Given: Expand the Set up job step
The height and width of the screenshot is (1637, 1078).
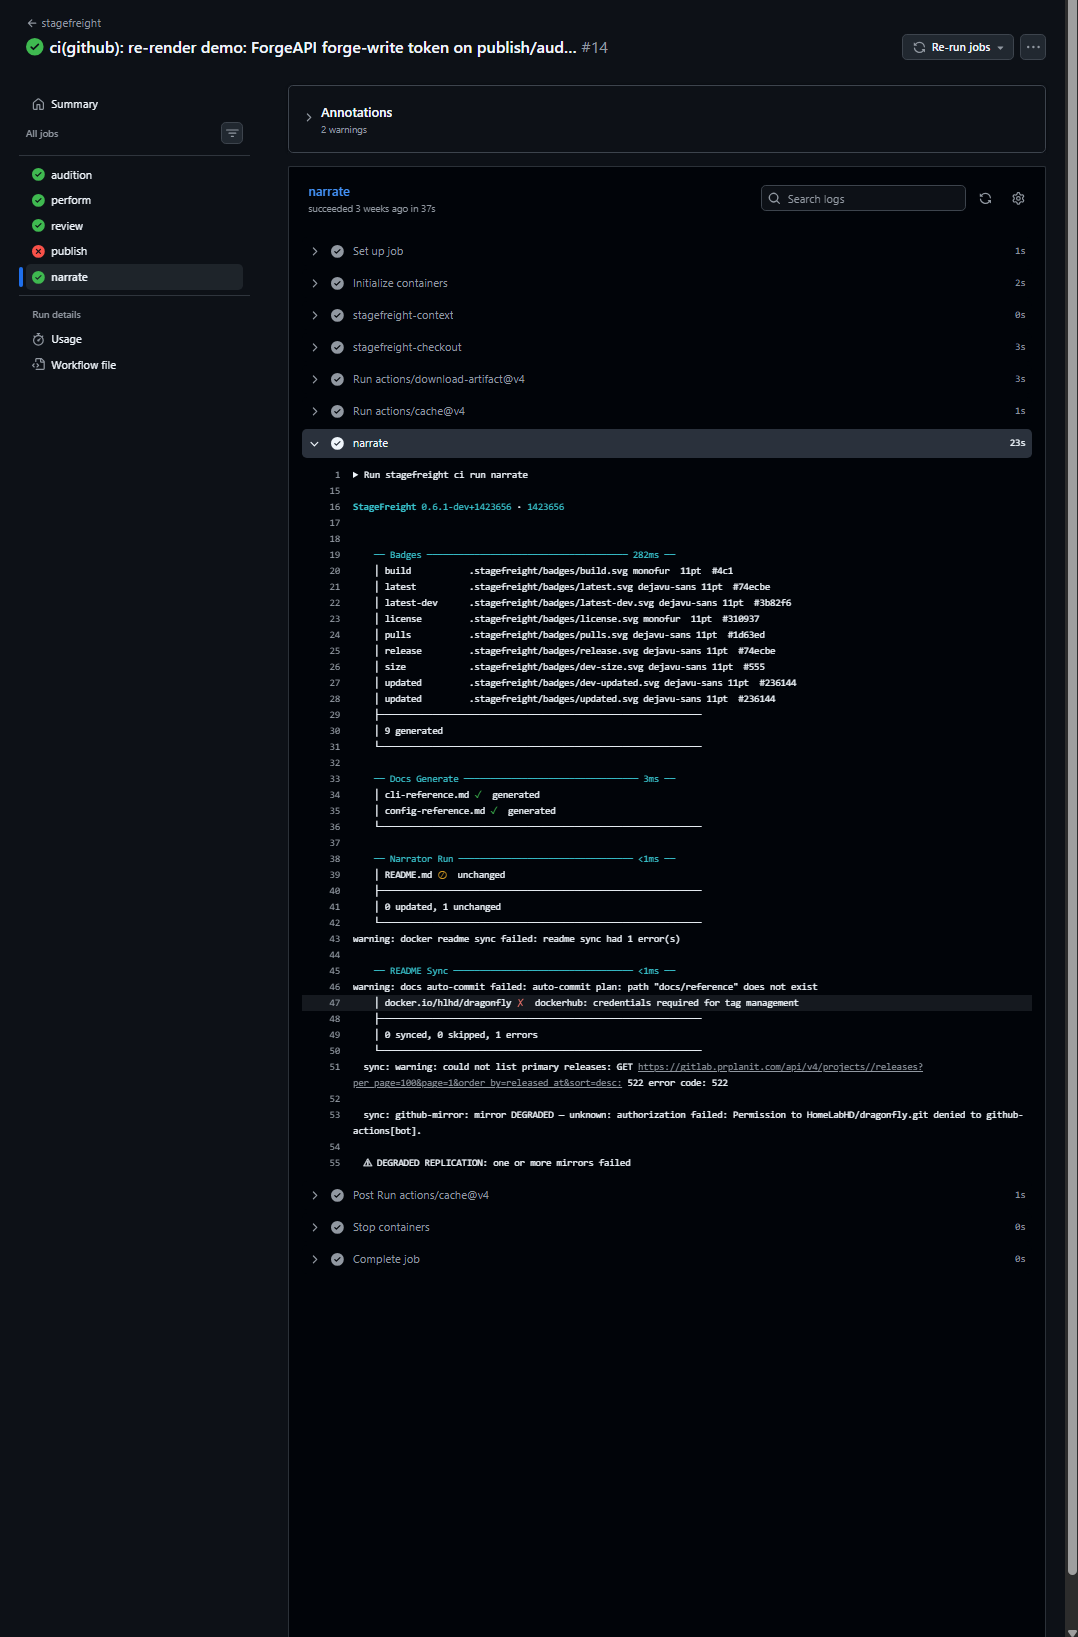Looking at the screenshot, I should click(x=667, y=251).
